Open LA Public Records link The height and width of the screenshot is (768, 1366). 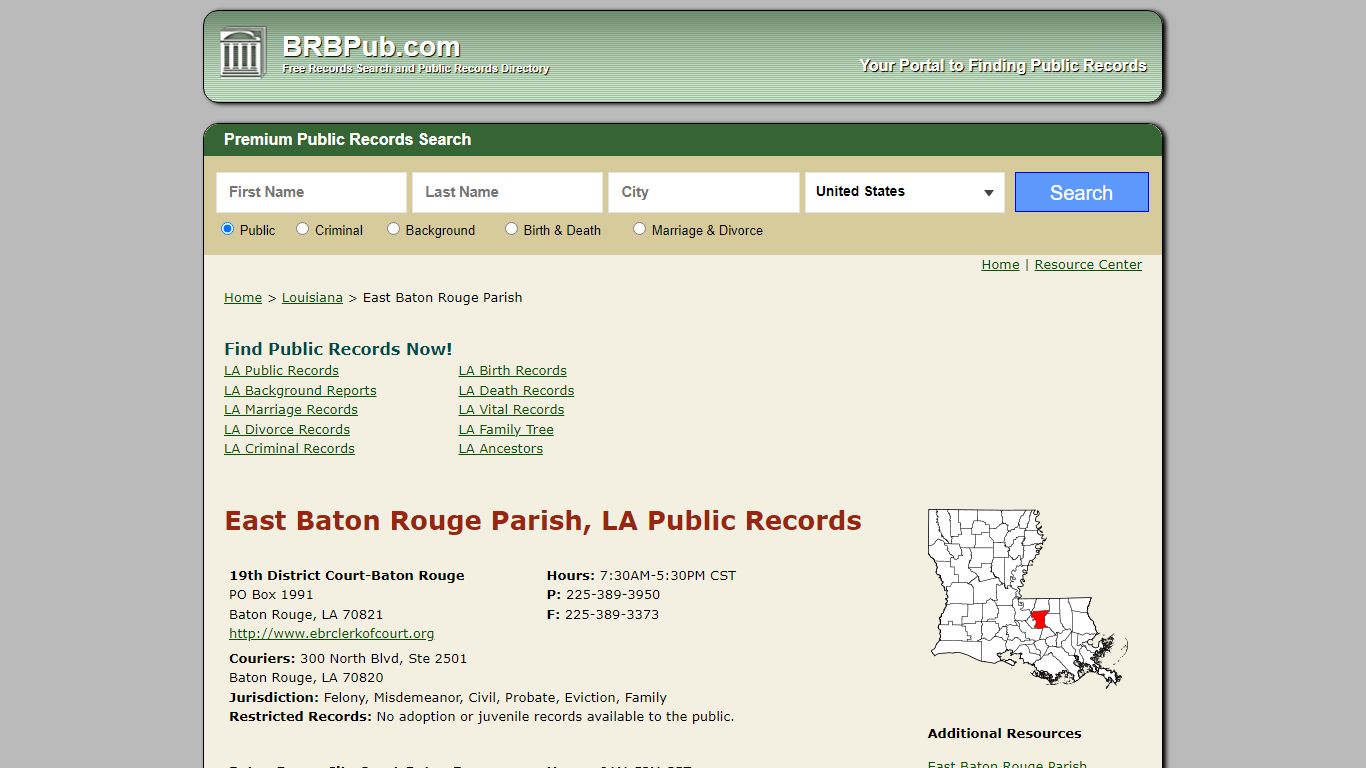click(x=281, y=371)
